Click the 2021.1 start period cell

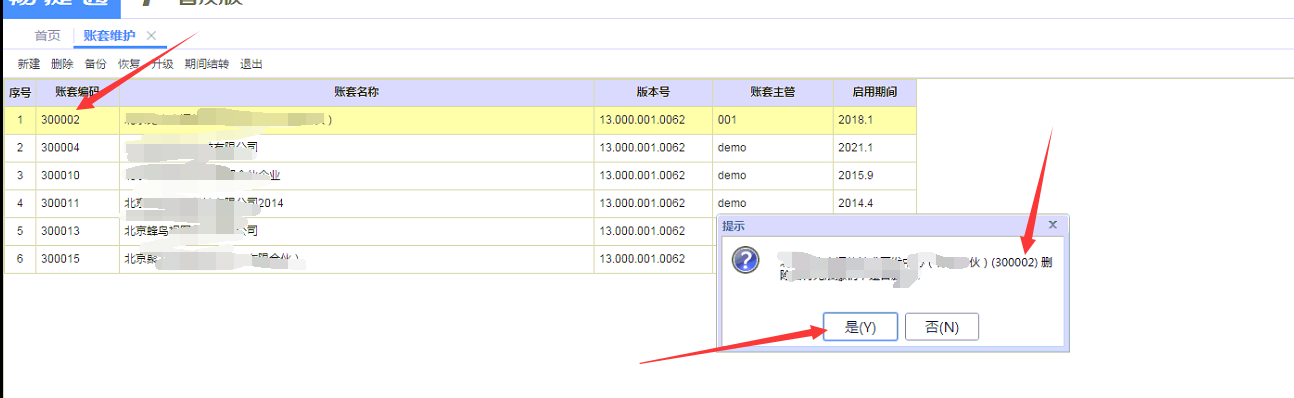point(875,147)
